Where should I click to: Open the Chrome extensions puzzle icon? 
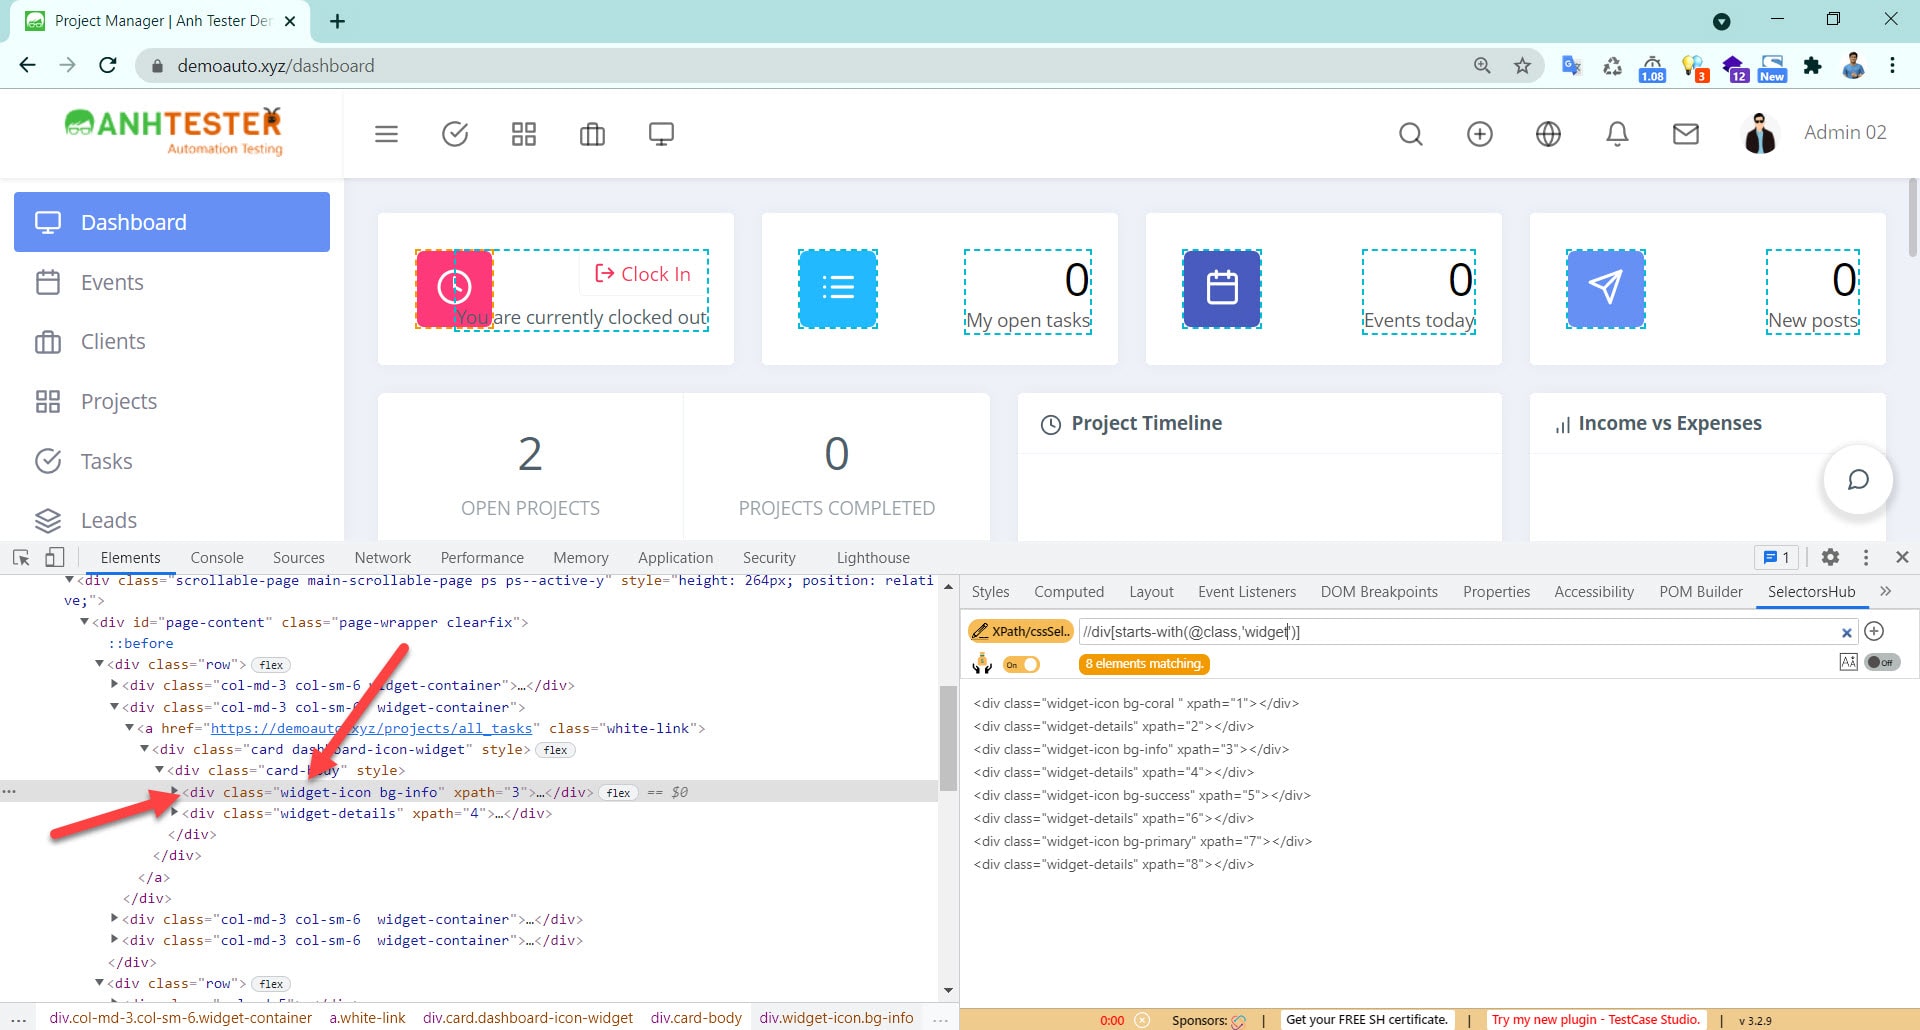pos(1812,66)
